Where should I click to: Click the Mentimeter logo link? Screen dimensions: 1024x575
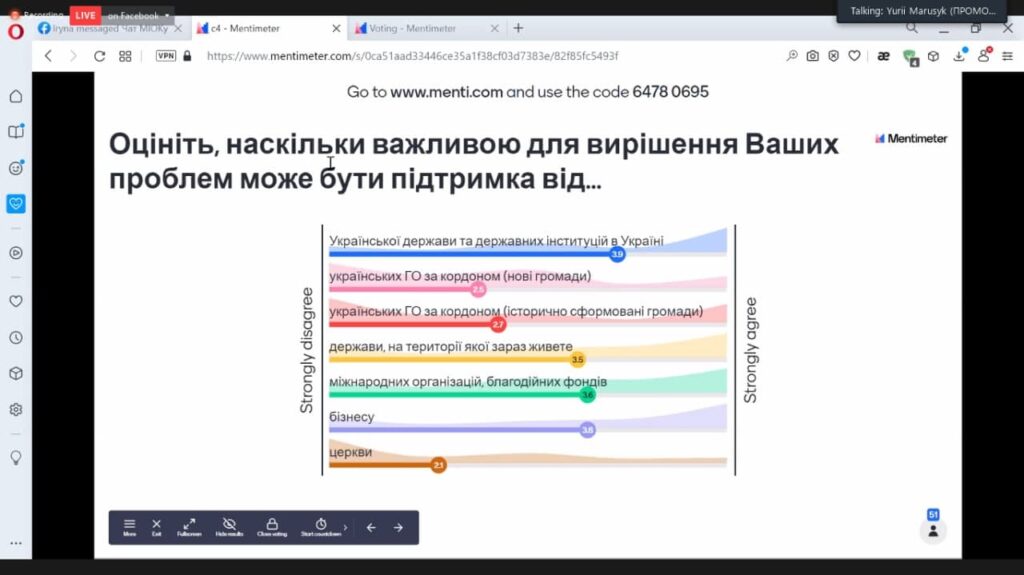pyautogui.click(x=910, y=138)
